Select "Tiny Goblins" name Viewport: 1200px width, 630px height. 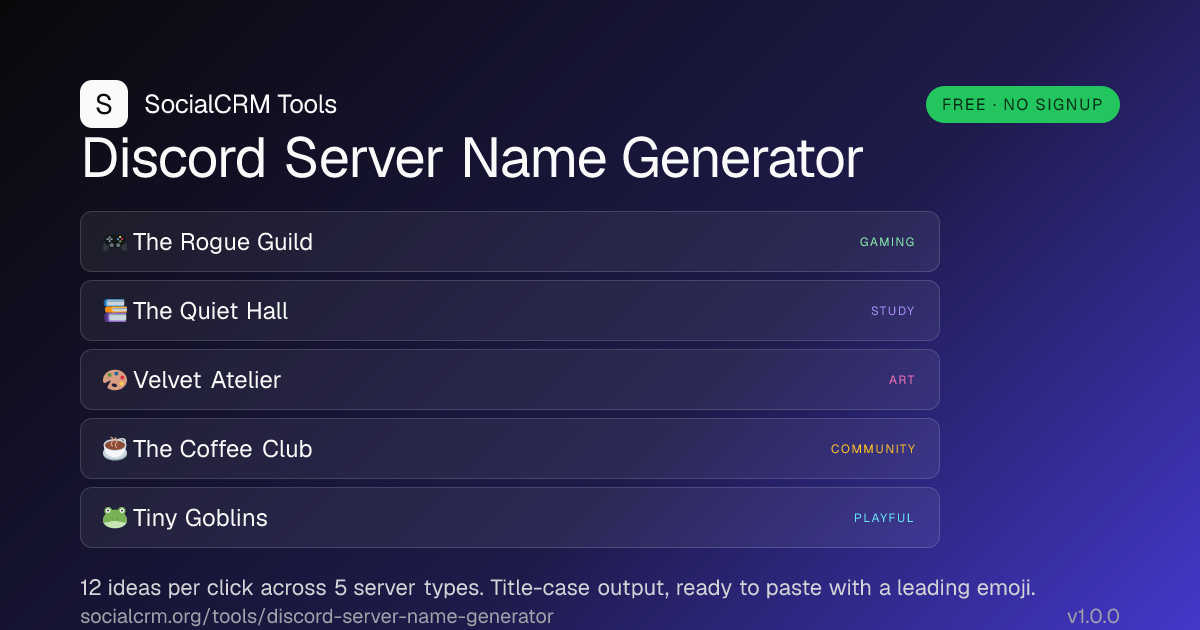[200, 518]
